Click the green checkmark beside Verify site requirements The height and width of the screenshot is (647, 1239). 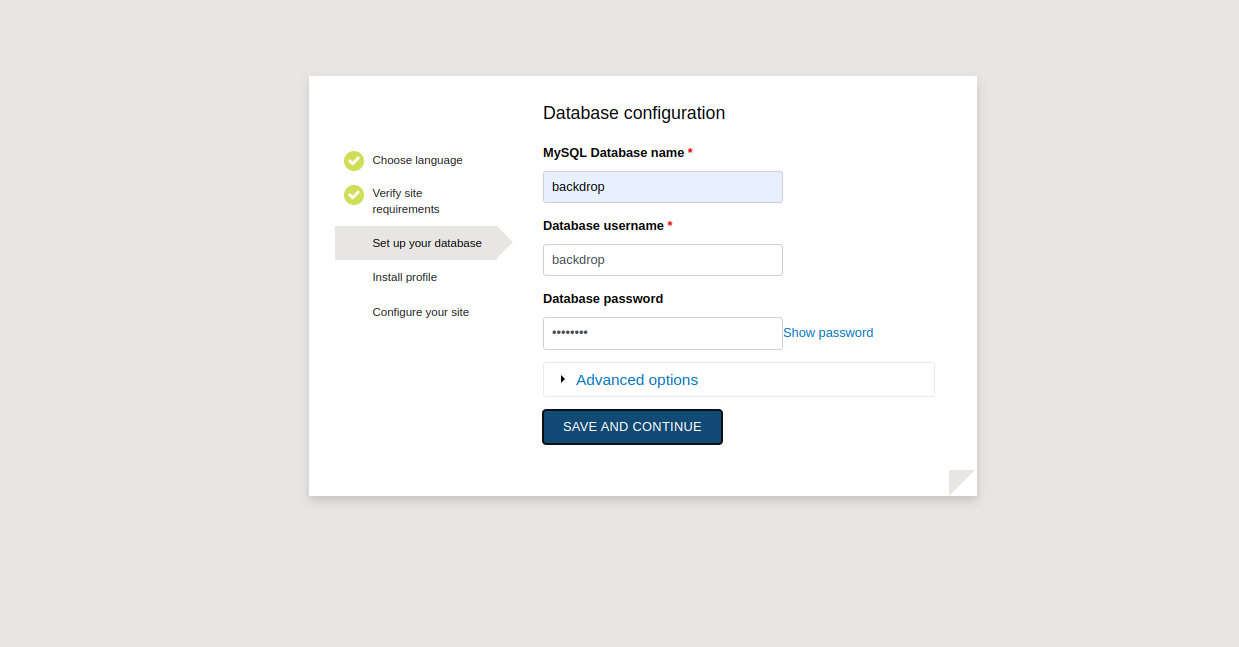pos(354,195)
